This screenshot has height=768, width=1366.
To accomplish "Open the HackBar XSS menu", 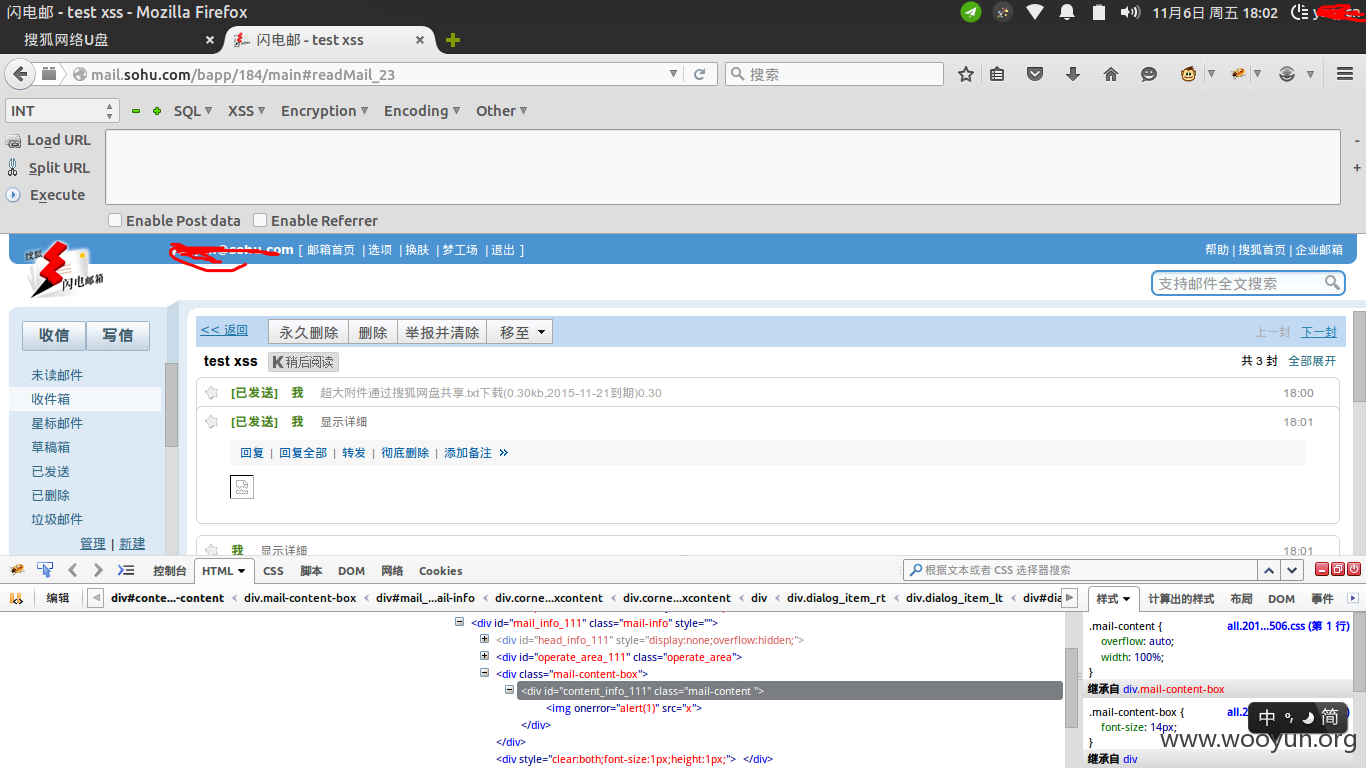I will 247,111.
